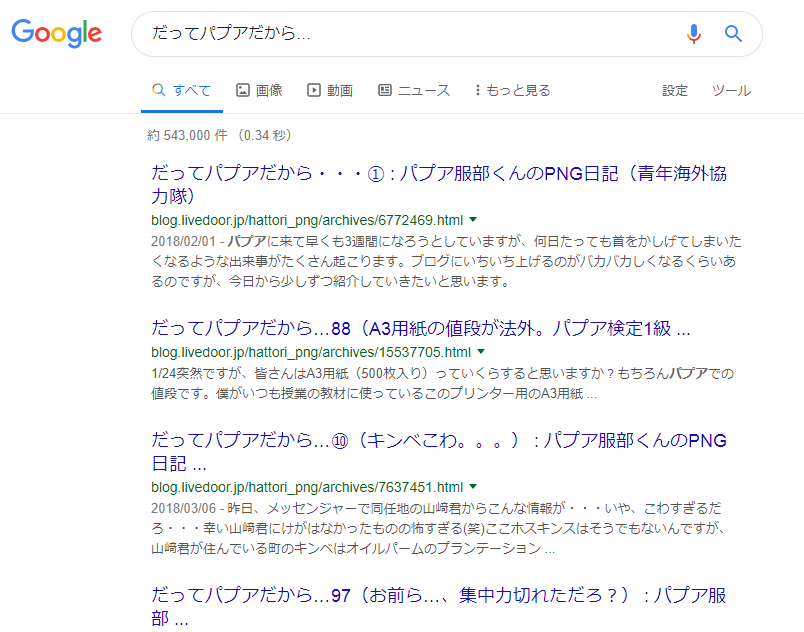The height and width of the screenshot is (632, 804).
Task: Click snippet date 2018/02/01
Action: click(x=183, y=241)
